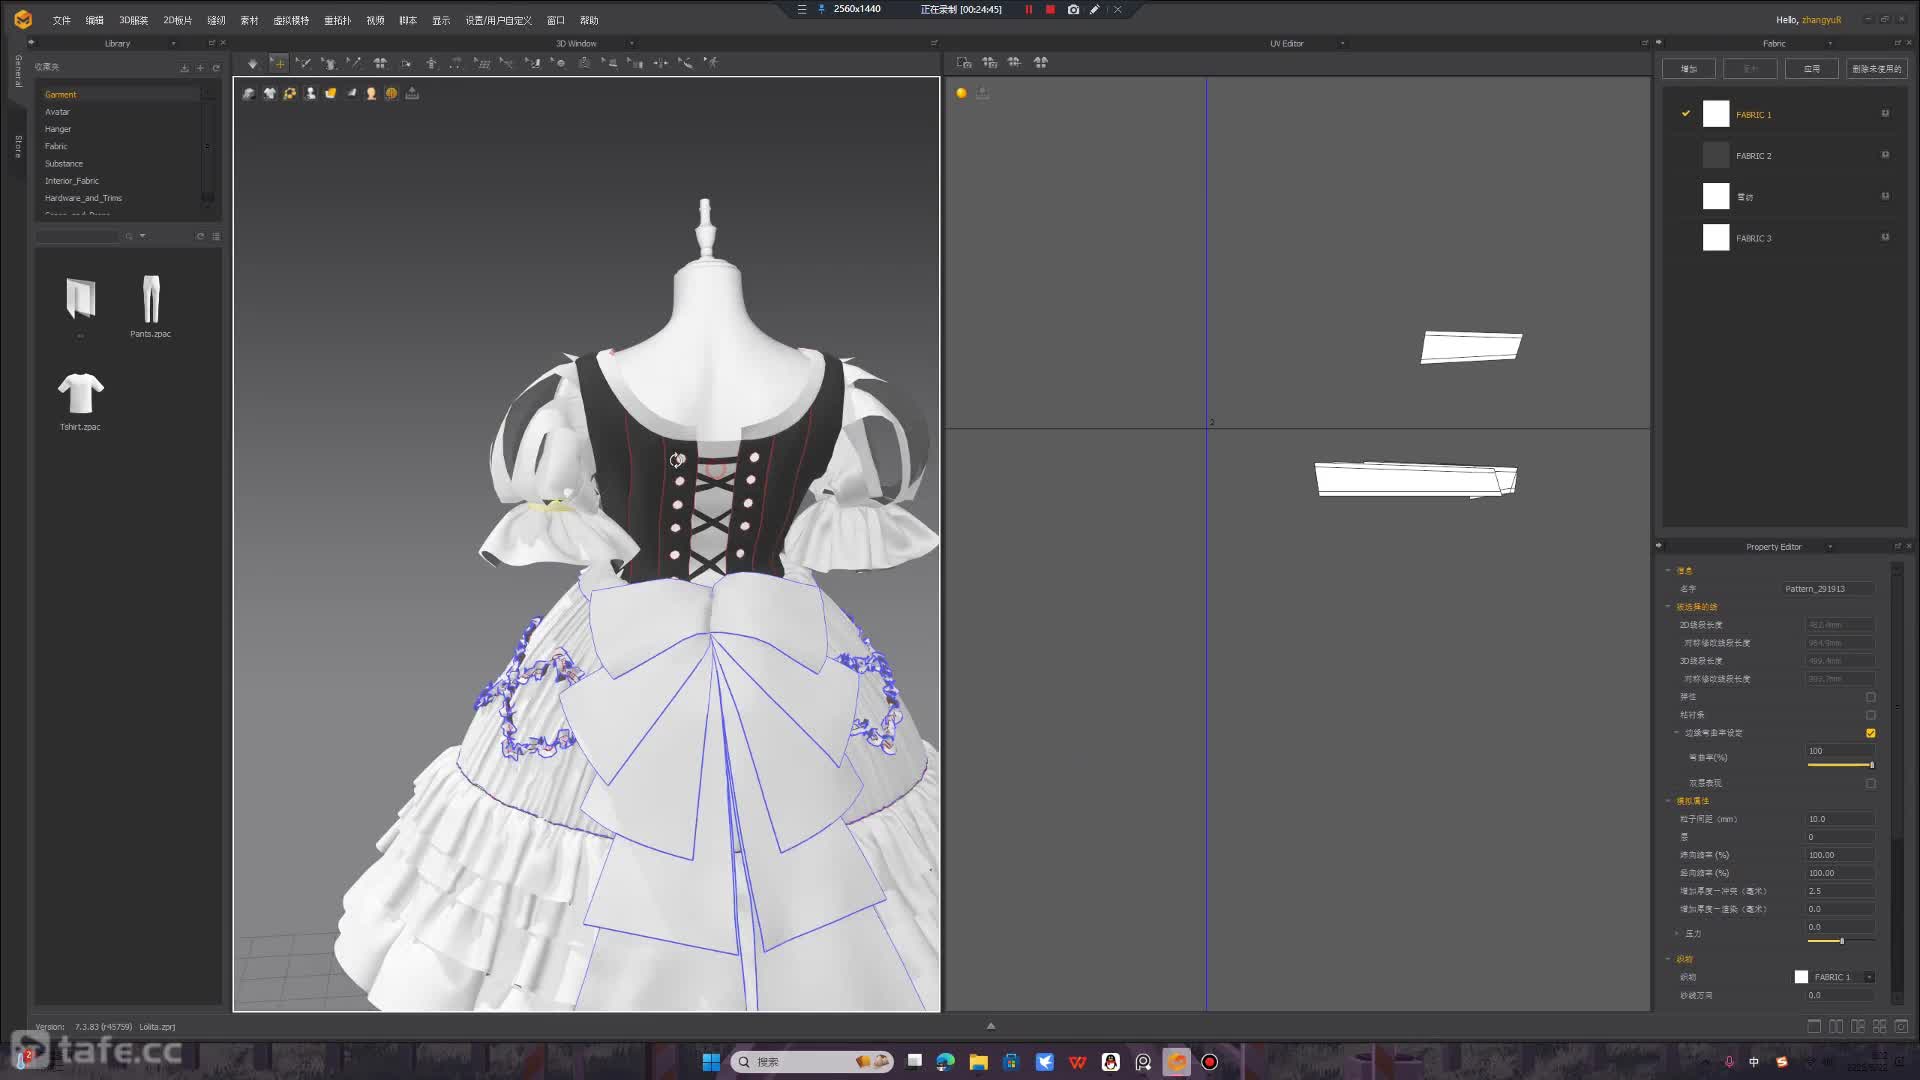Click first UV Editor toolbar icon
This screenshot has height=1080, width=1920.
964,62
